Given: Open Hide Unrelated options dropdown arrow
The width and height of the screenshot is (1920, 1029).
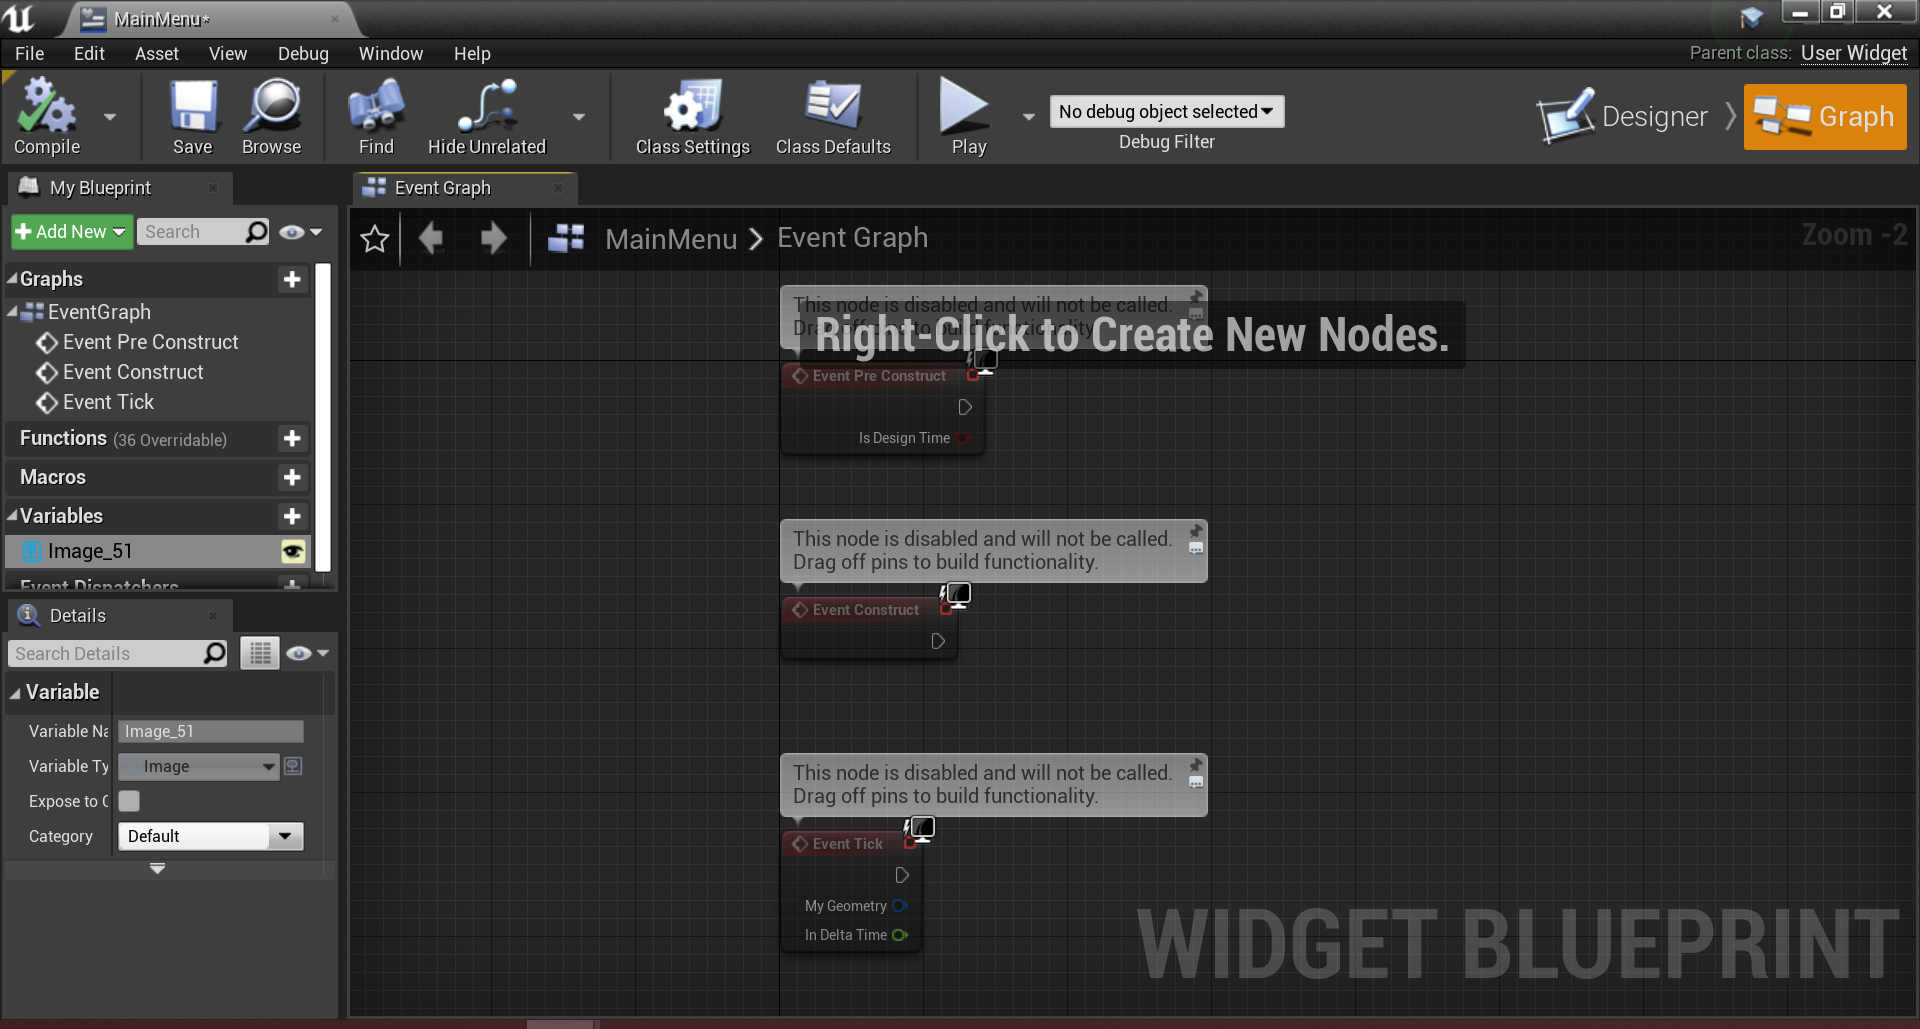Looking at the screenshot, I should [x=579, y=118].
